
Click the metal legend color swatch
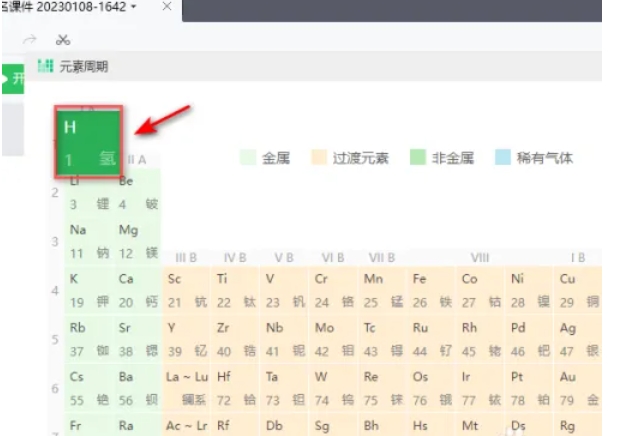(x=249, y=158)
